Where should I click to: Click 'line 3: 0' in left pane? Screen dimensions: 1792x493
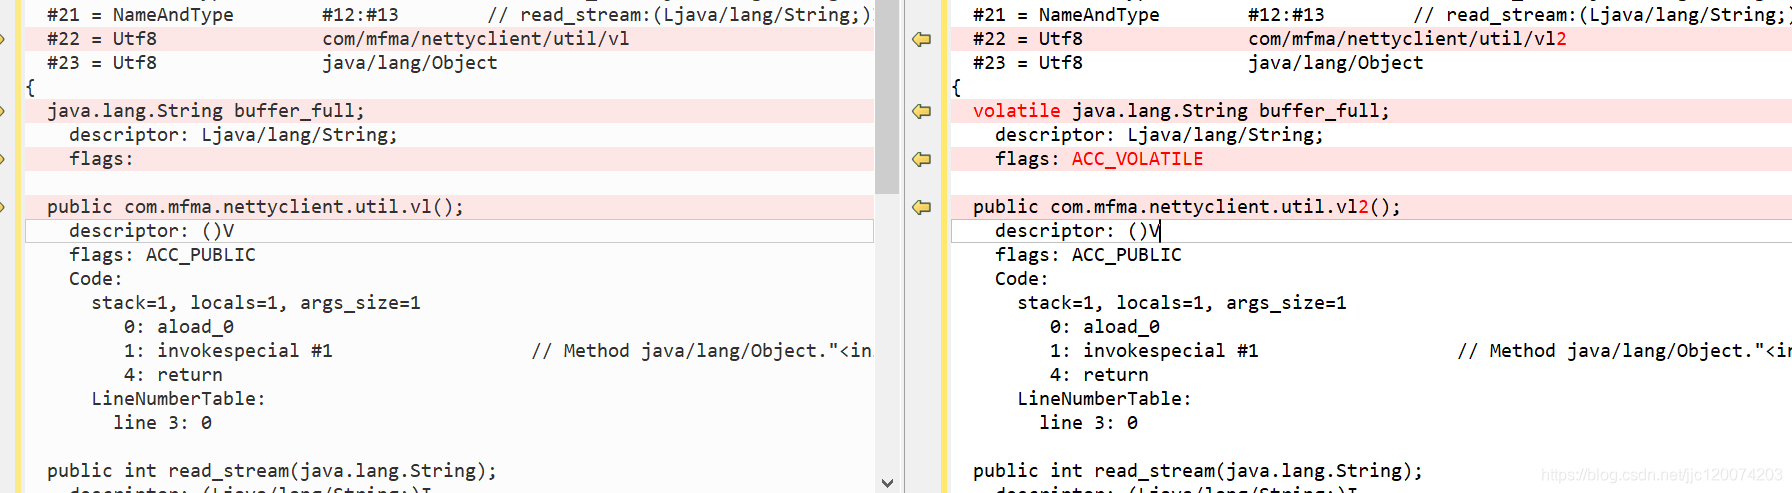[162, 423]
